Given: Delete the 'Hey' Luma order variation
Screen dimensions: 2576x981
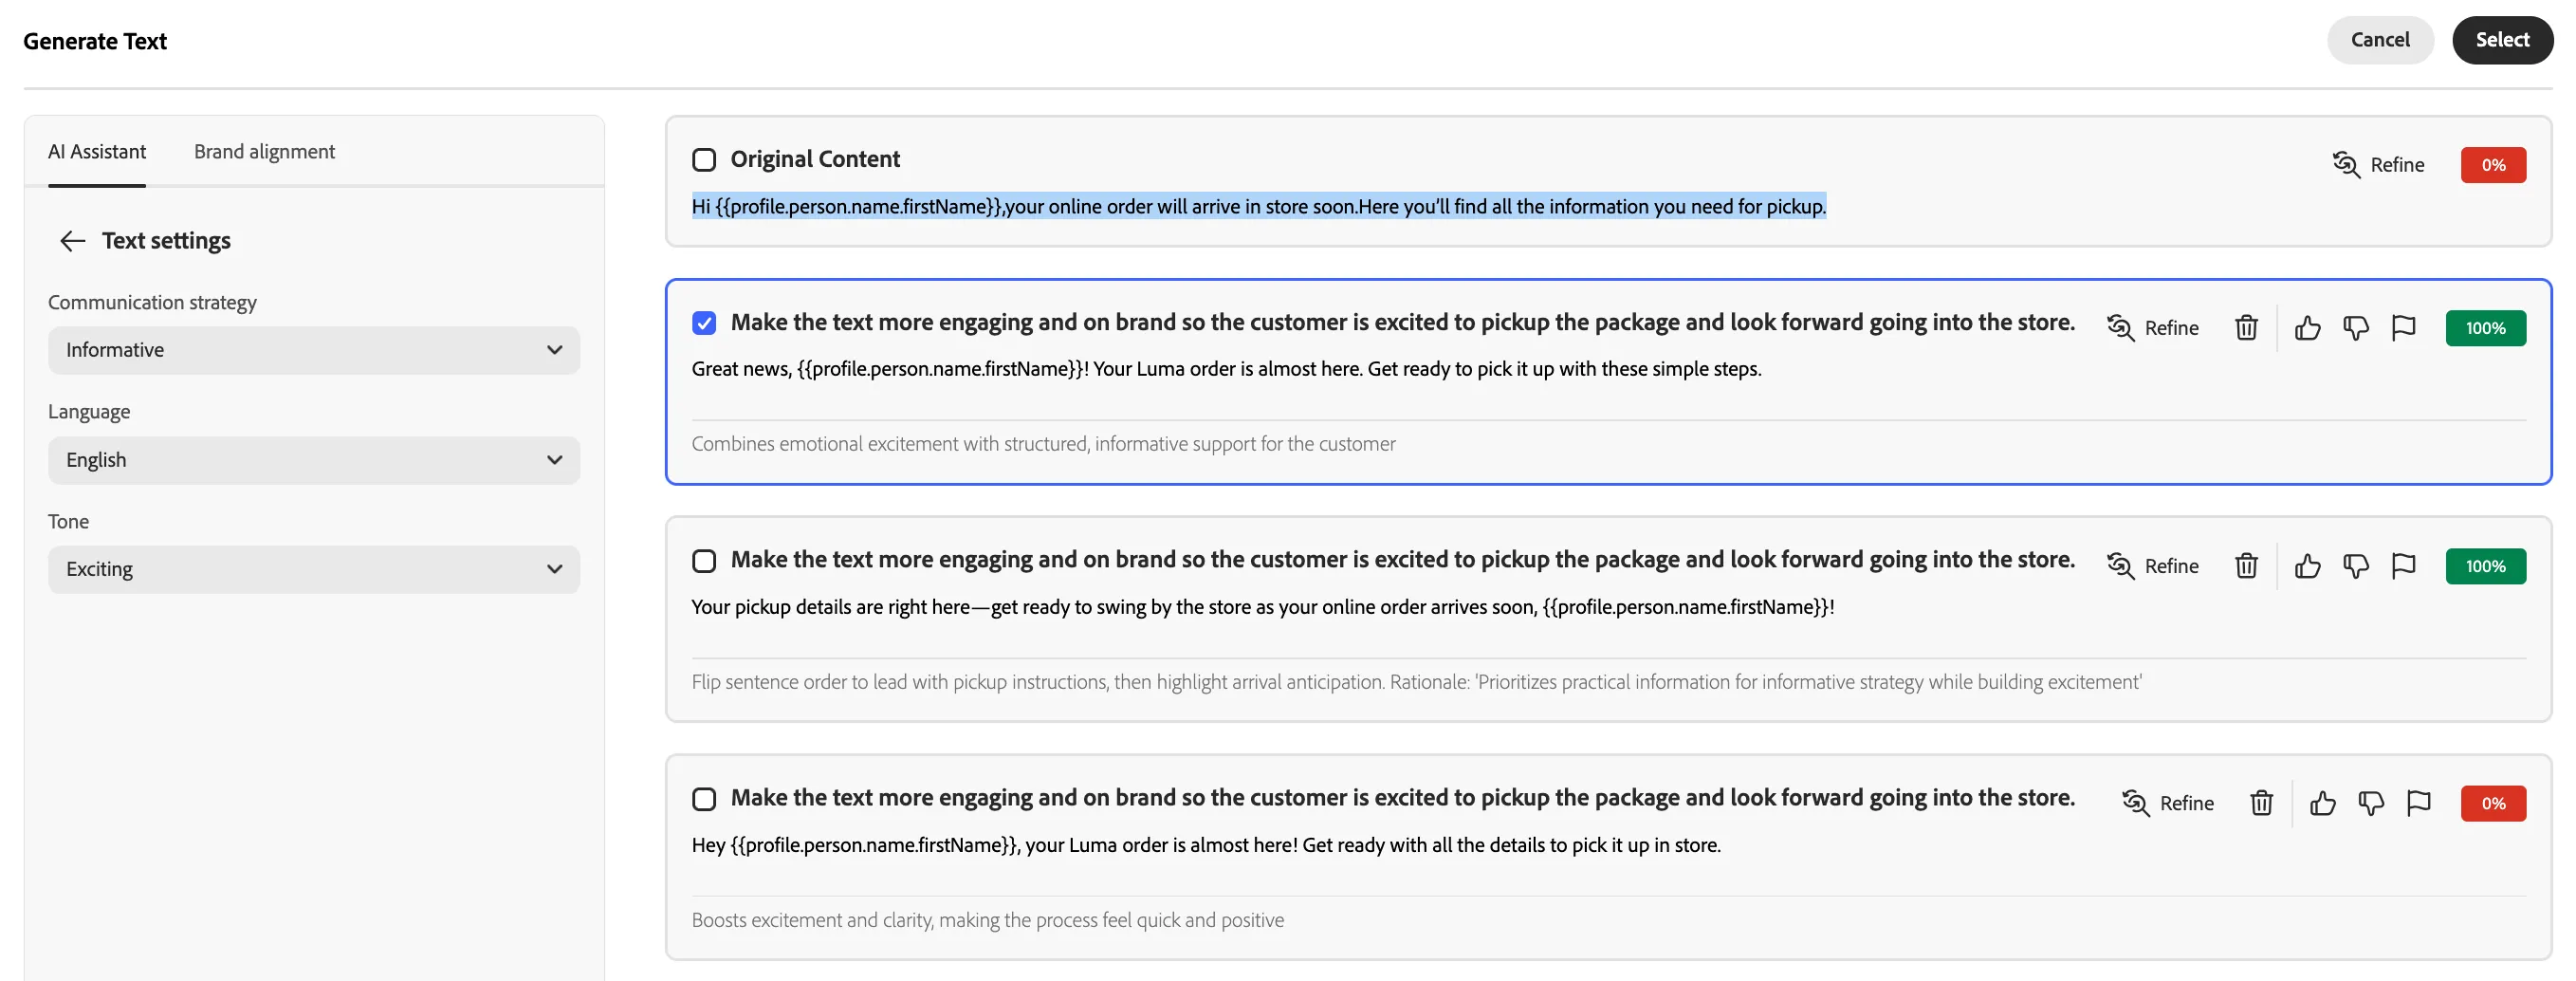Looking at the screenshot, I should coord(2261,803).
